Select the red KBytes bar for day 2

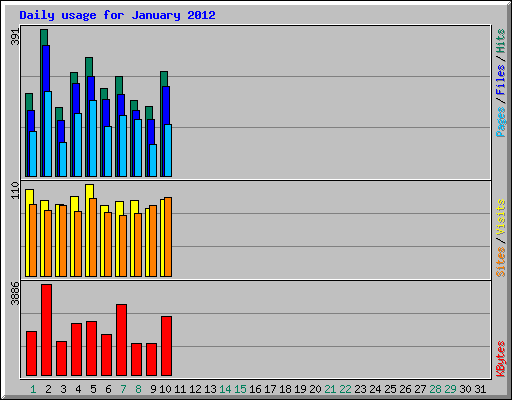tap(46, 330)
